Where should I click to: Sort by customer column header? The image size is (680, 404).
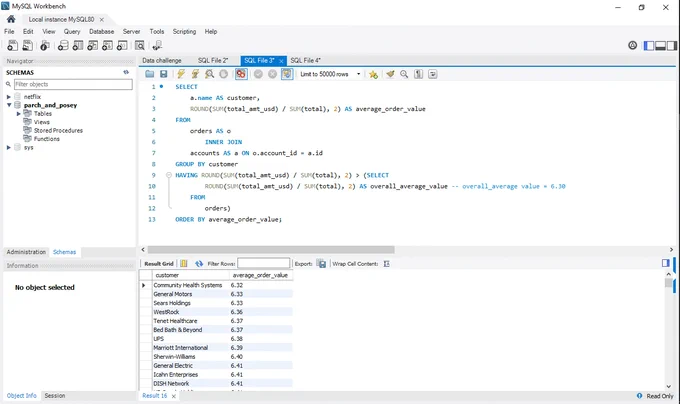tap(190, 275)
